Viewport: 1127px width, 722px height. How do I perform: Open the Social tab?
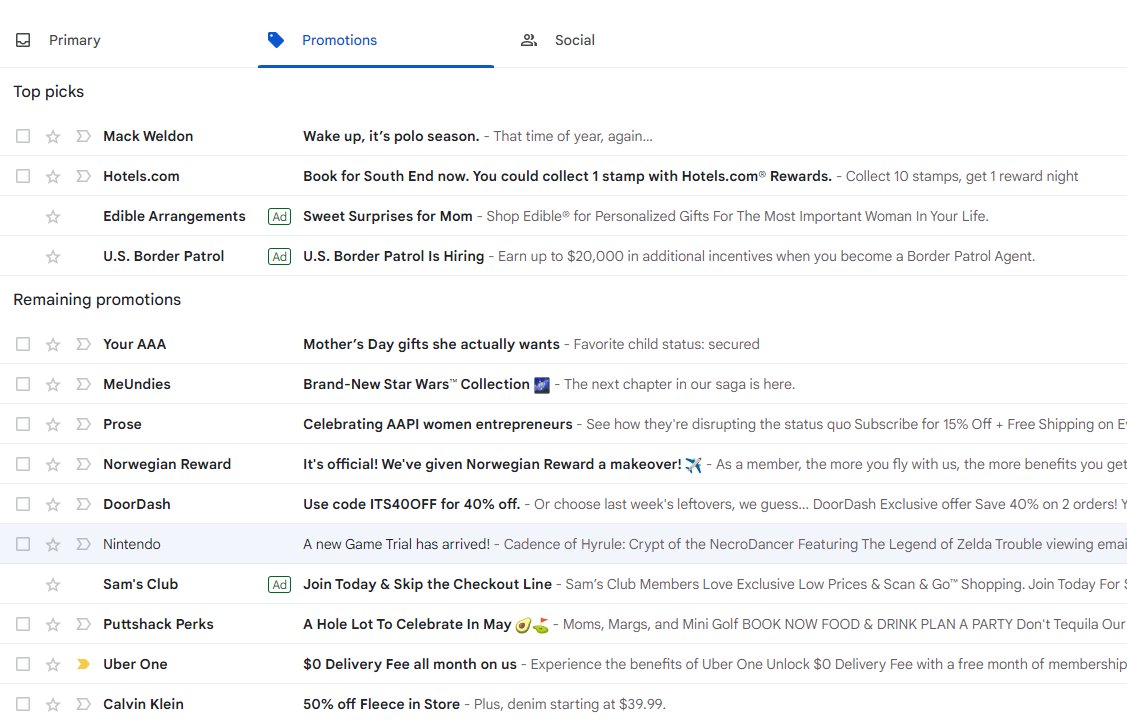pos(575,40)
